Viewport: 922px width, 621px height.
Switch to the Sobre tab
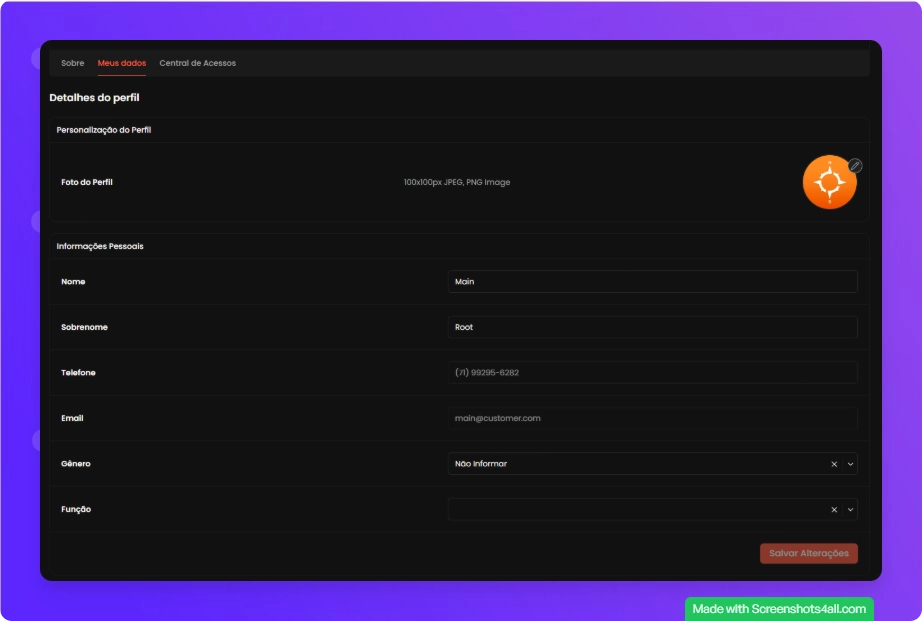[x=73, y=63]
